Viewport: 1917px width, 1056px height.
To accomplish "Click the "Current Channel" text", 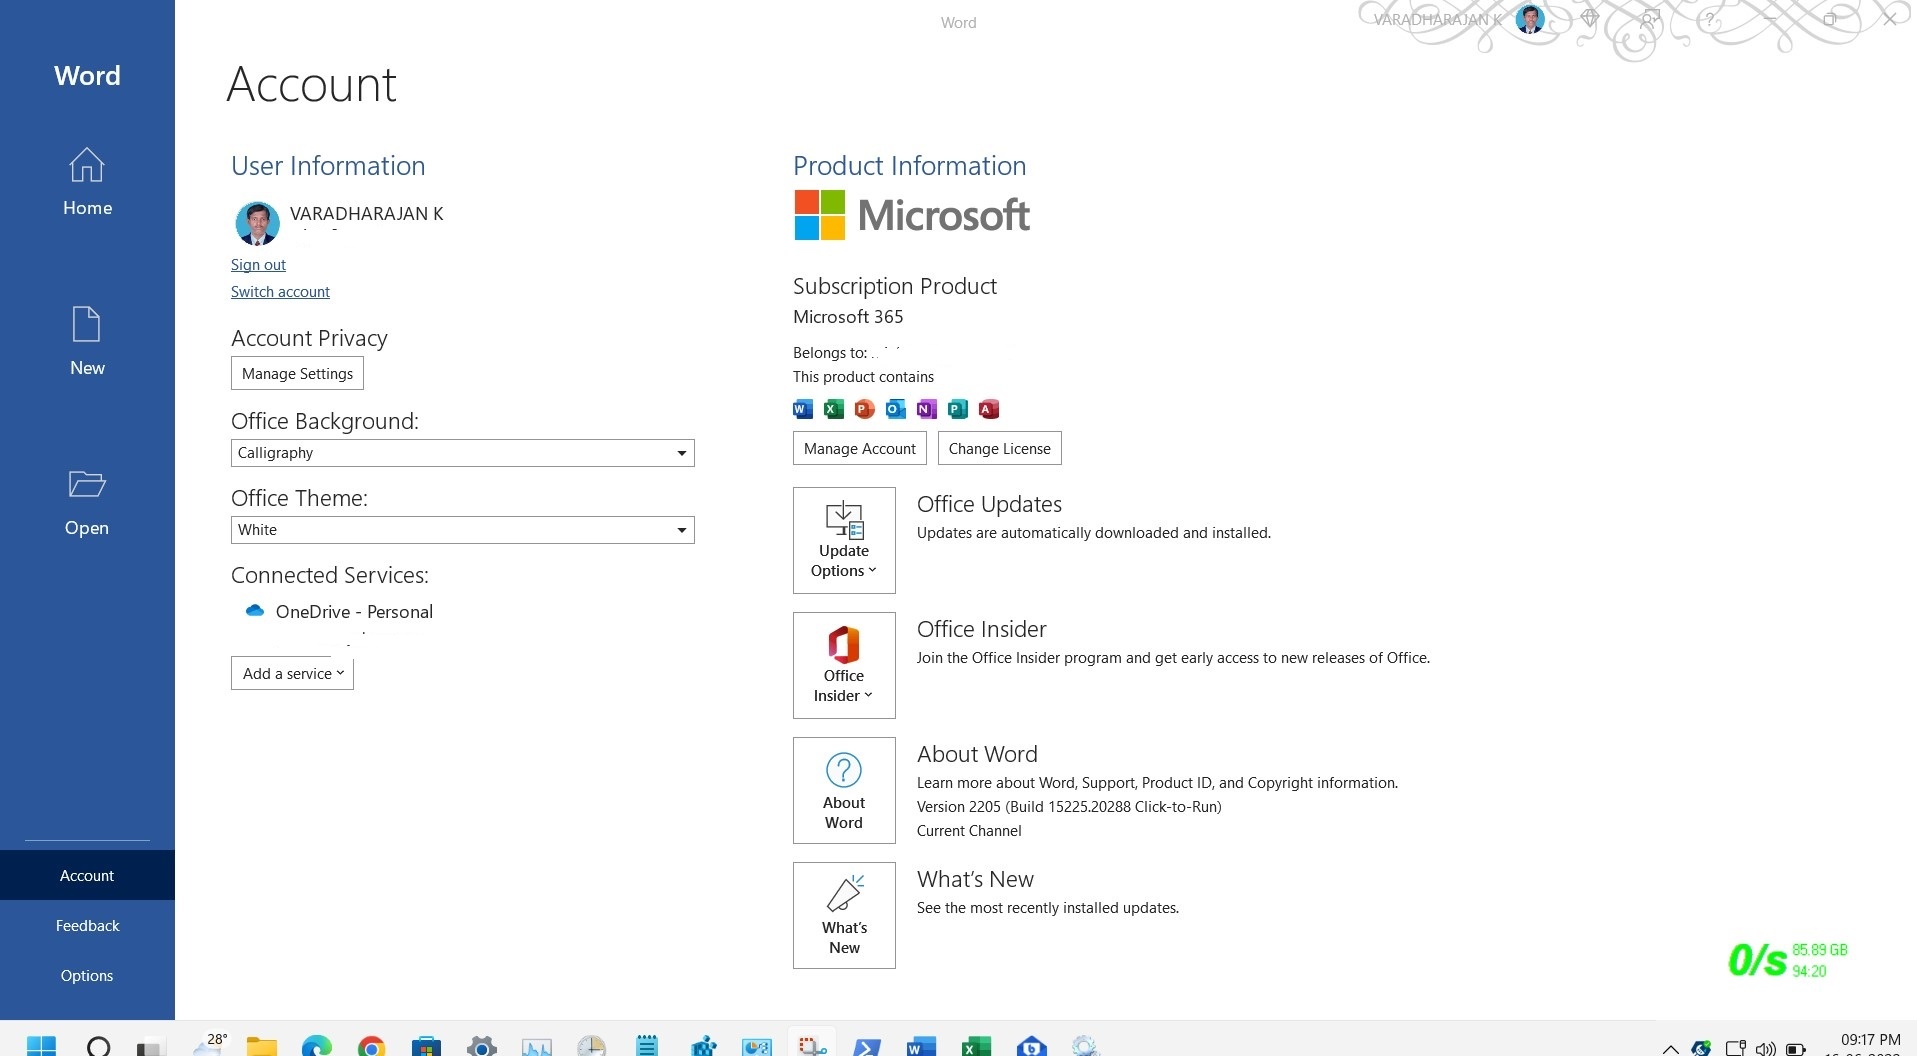I will point(969,830).
